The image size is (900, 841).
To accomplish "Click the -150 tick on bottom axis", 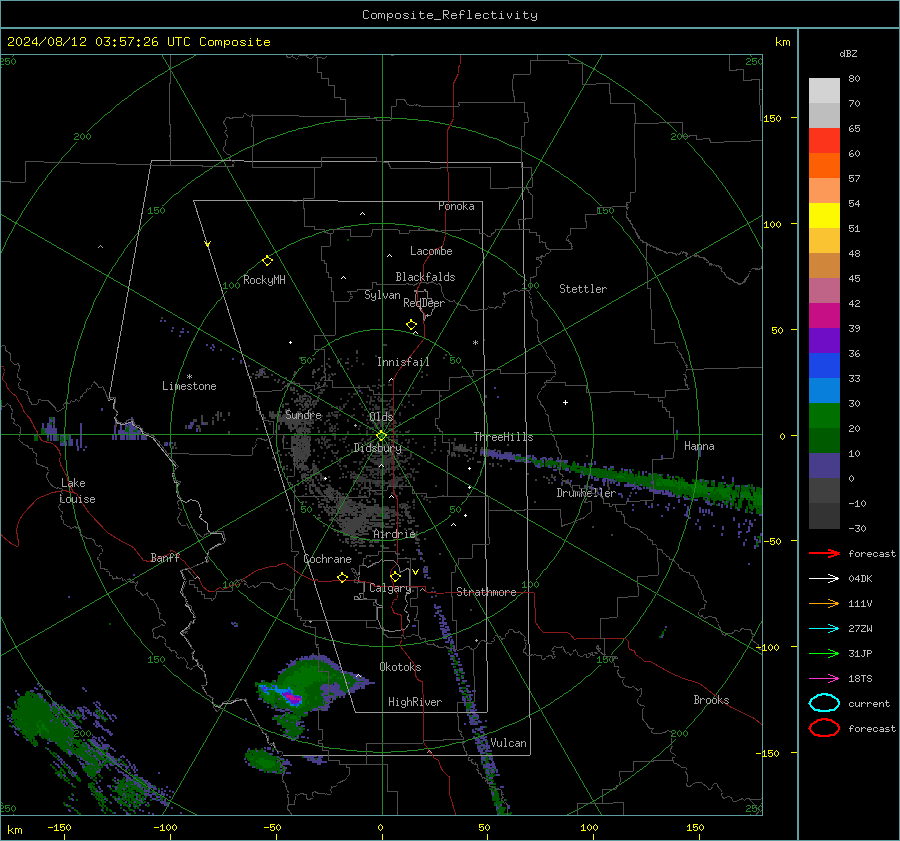I will coord(59,827).
